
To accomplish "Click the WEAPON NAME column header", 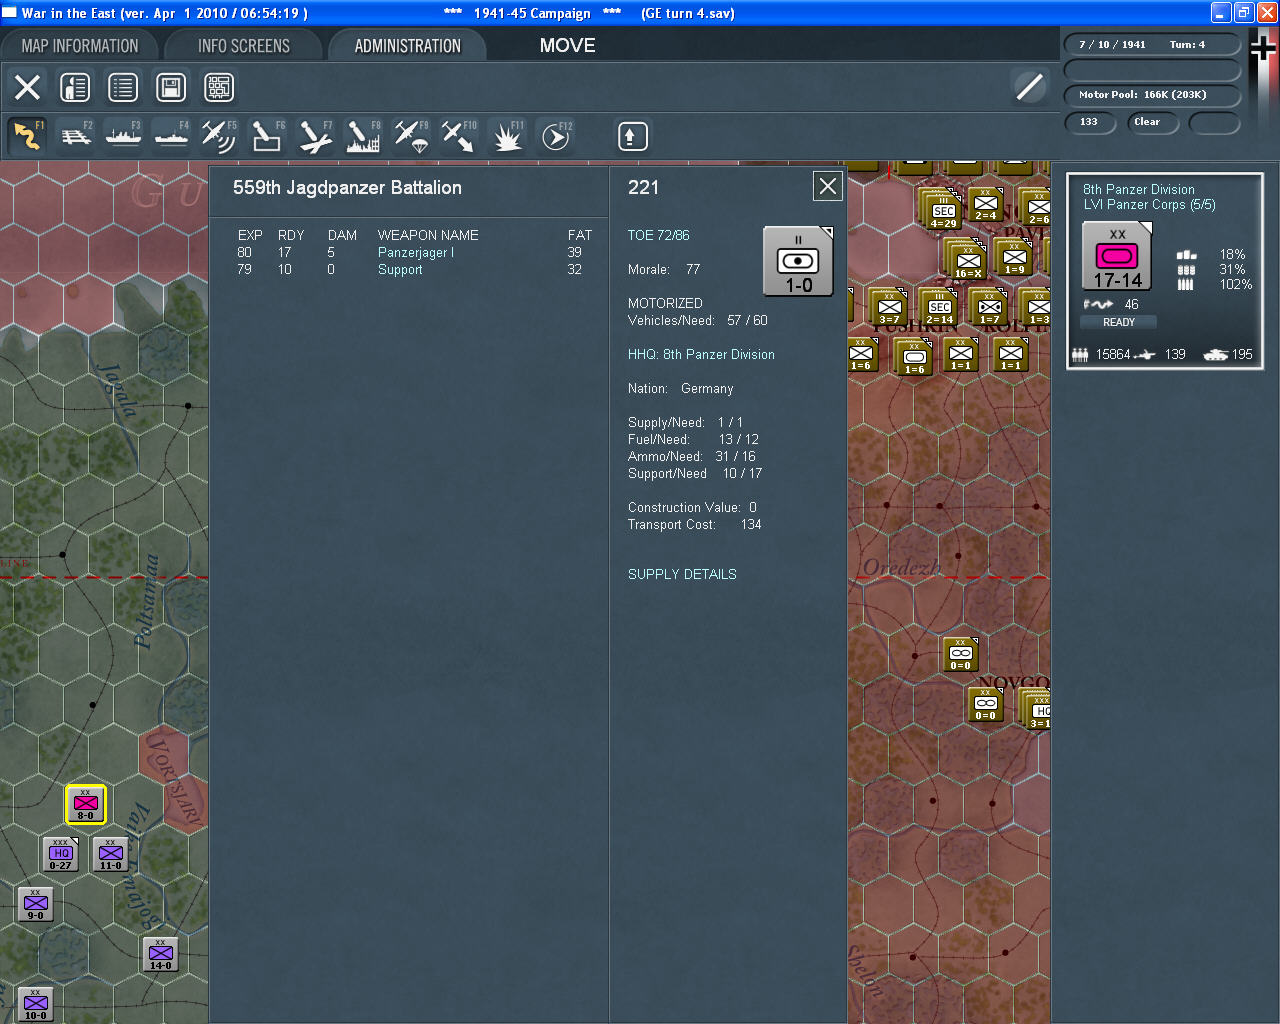I will tap(428, 235).
